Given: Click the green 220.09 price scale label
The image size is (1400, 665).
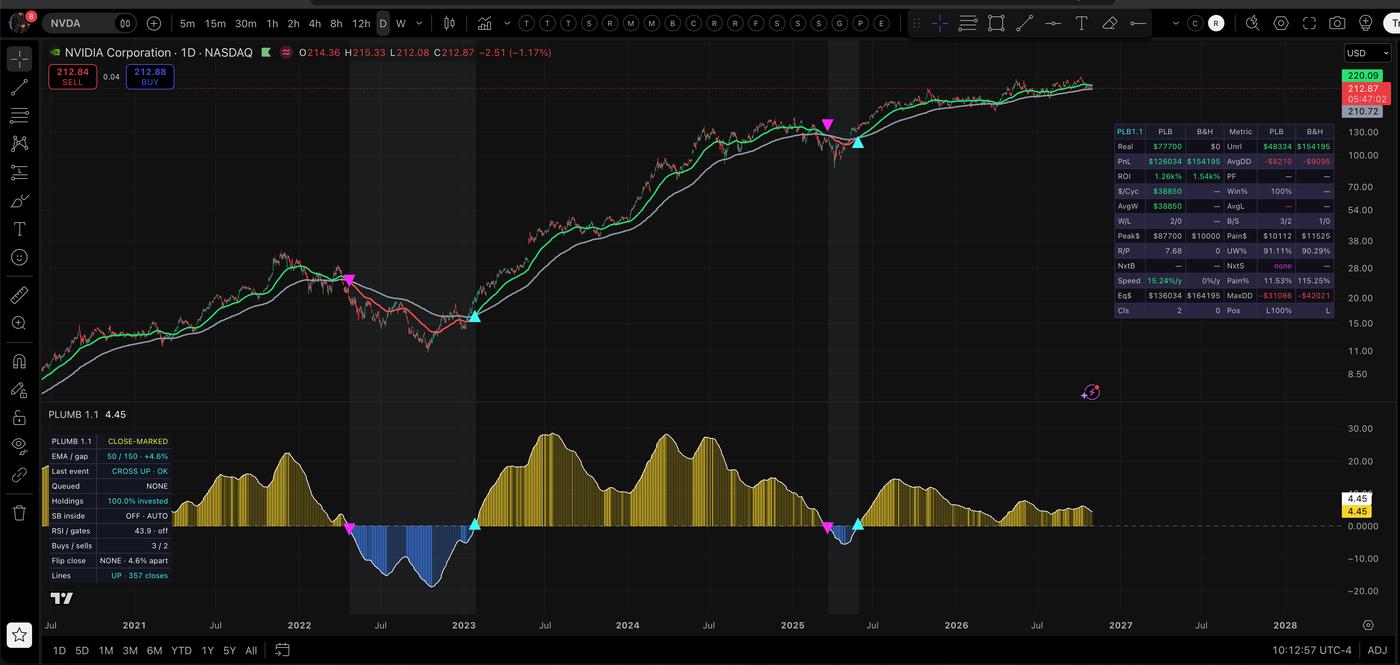Looking at the screenshot, I should click(x=1364, y=76).
